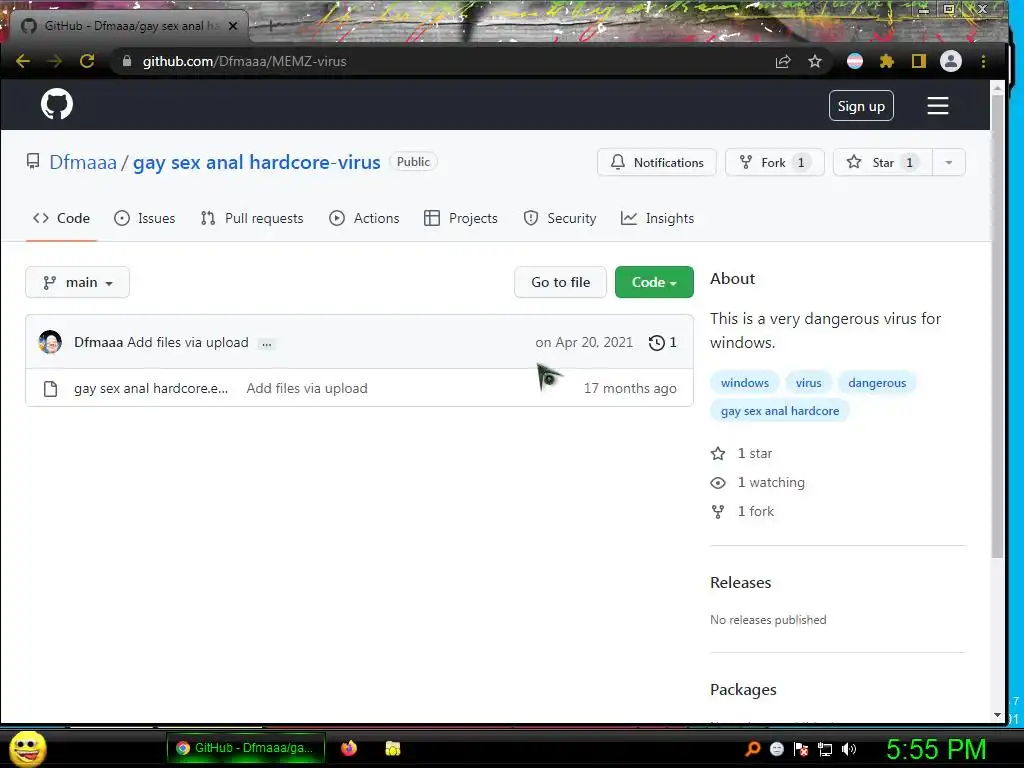Open the Packages heading link

pos(743,690)
